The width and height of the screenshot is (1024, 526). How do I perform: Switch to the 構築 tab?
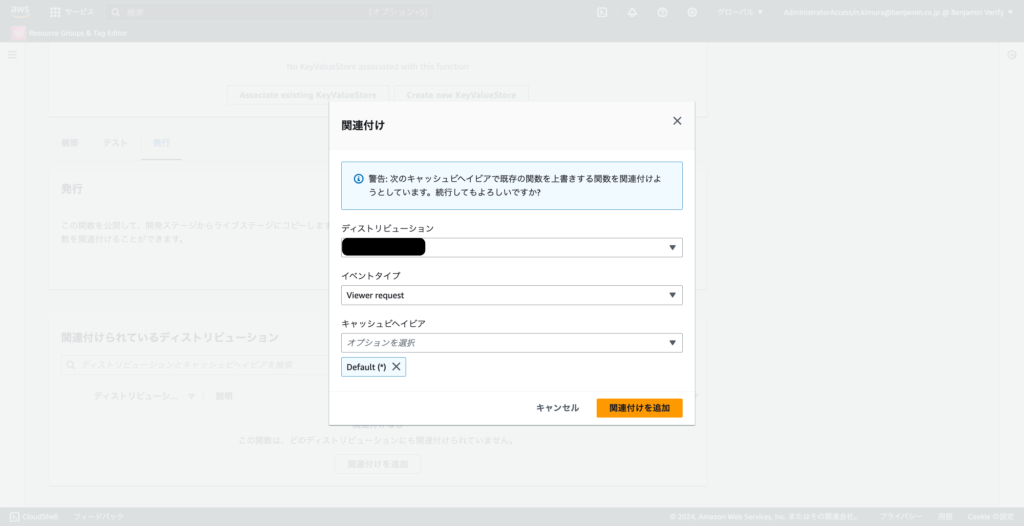(x=69, y=142)
